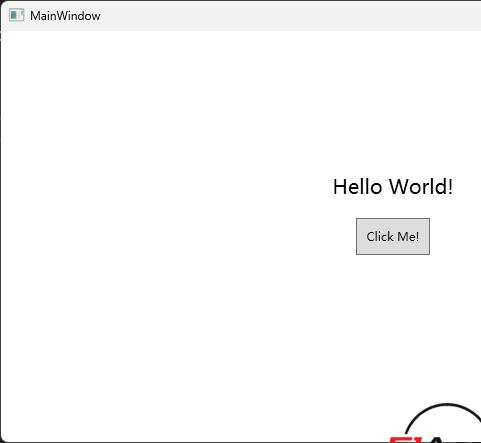Select the "Hello World!" text label

click(x=393, y=187)
